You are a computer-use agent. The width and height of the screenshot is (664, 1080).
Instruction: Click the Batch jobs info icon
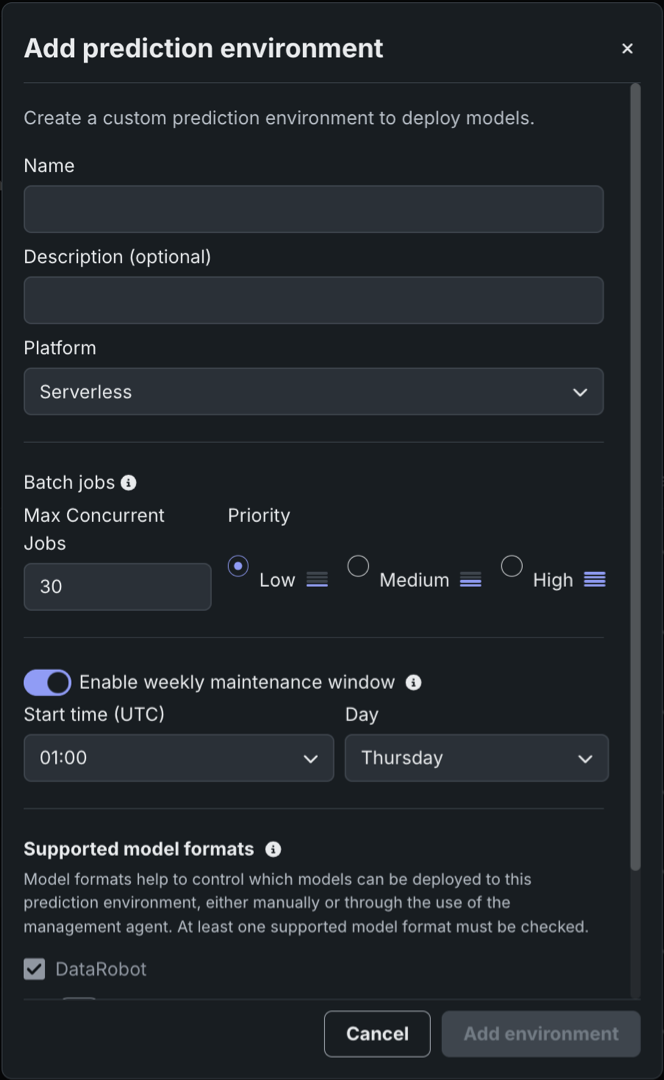pyautogui.click(x=128, y=483)
